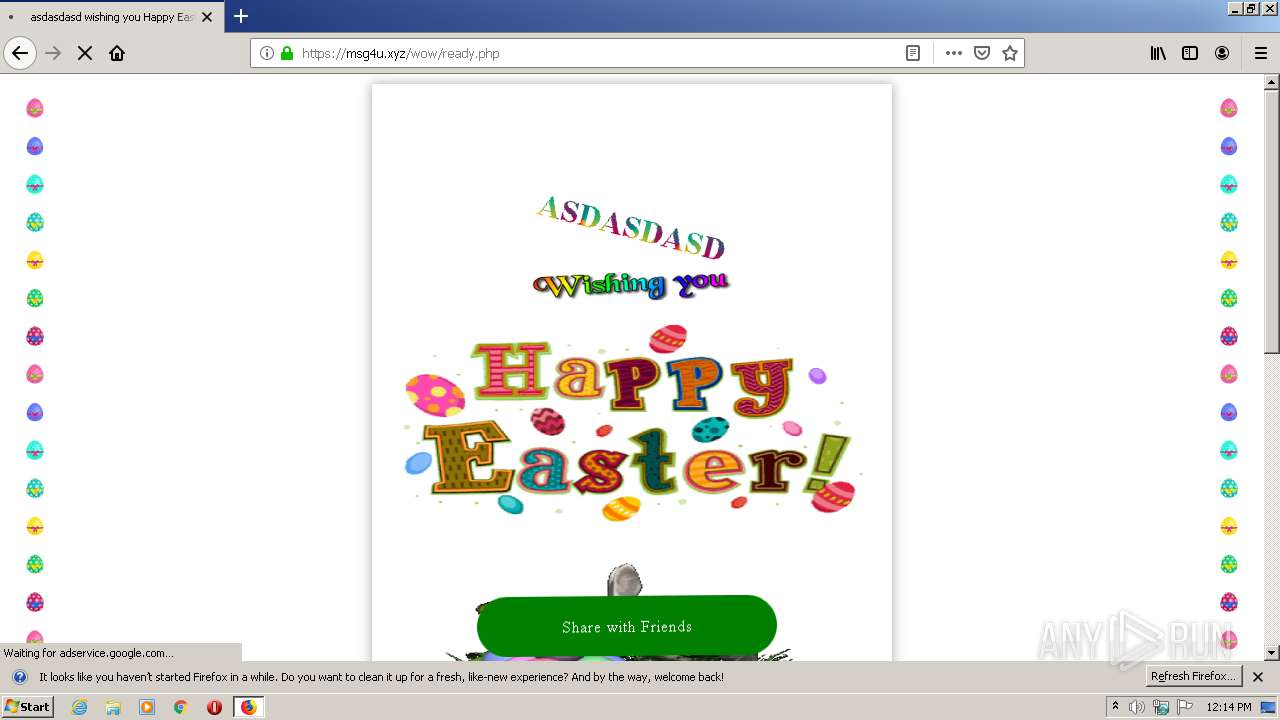Launch Internet Explorer from taskbar

[x=80, y=707]
